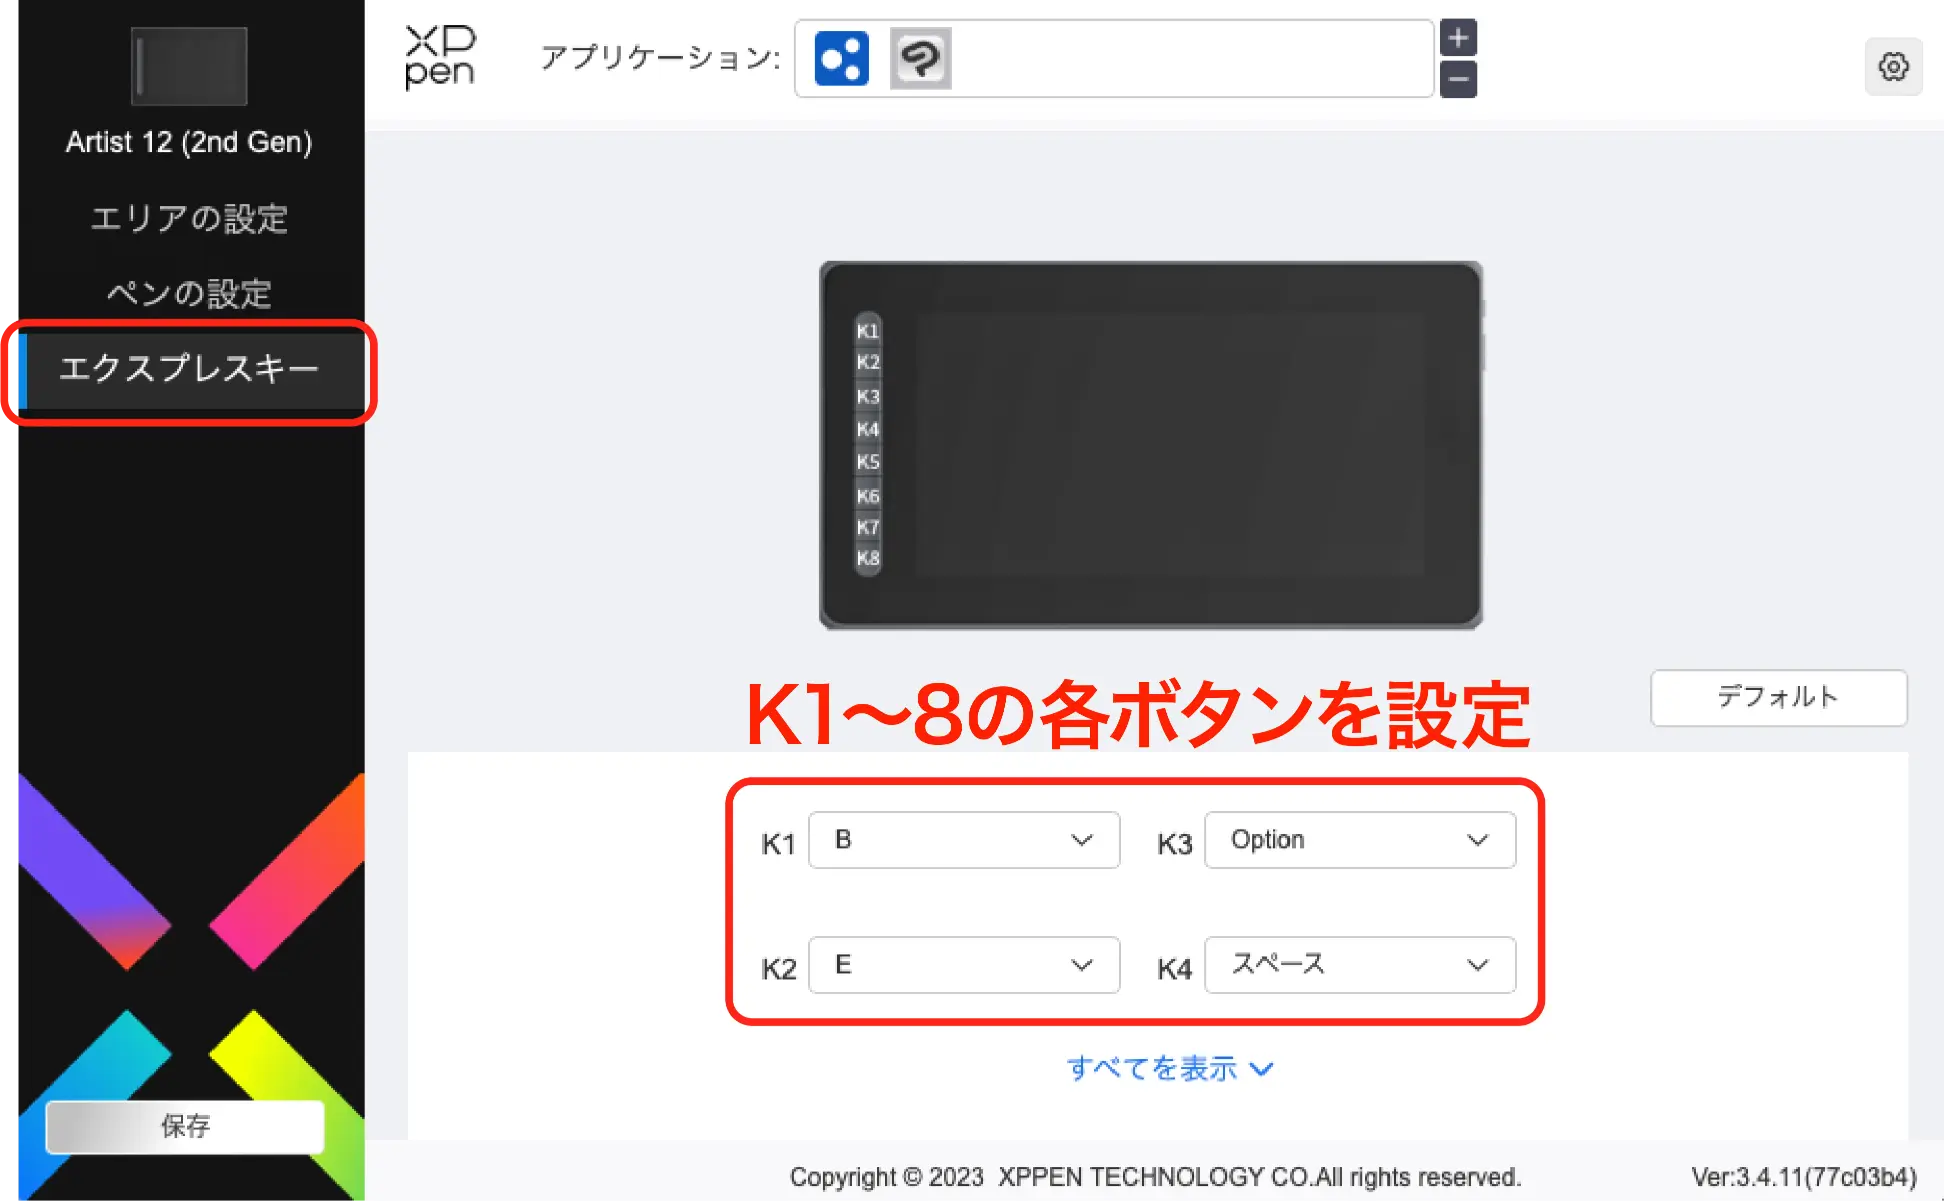1944x1201 pixels.
Task: Click the Artist 12 device thumbnail
Action: pyautogui.click(x=189, y=66)
